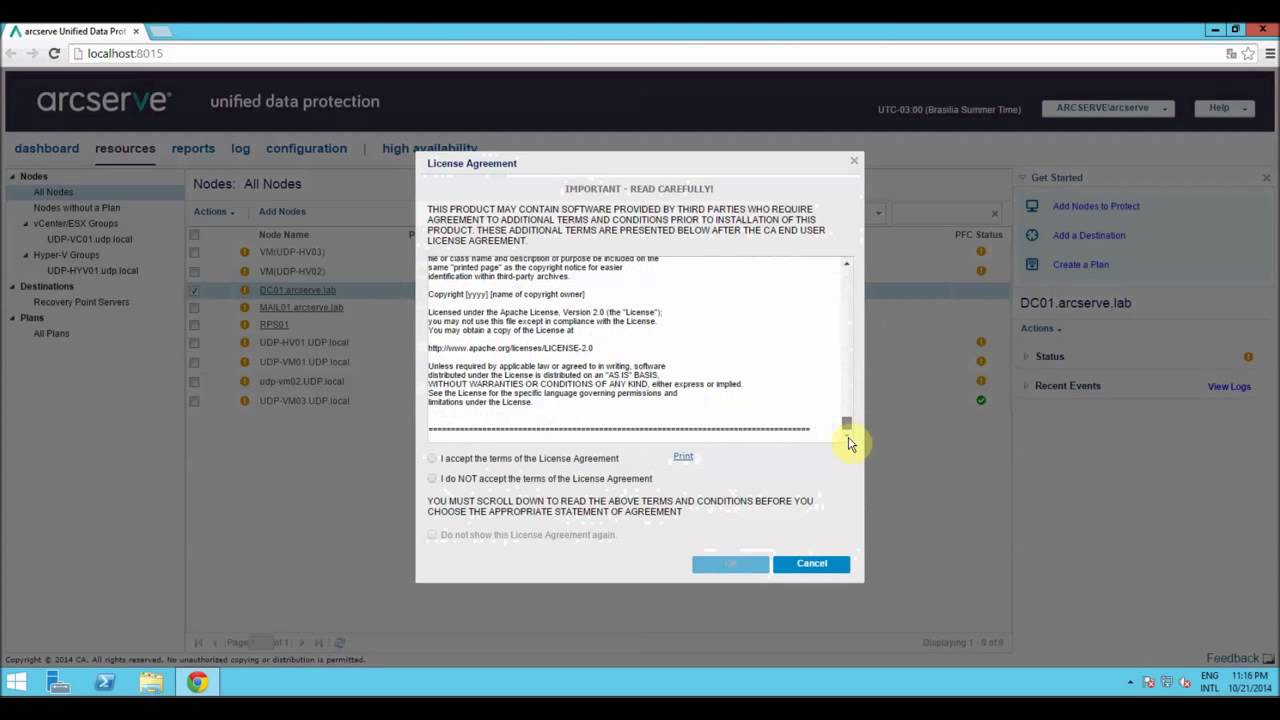This screenshot has height=720, width=1280.
Task: Collapse the Hyper-V Groups node
Action: [x=26, y=255]
